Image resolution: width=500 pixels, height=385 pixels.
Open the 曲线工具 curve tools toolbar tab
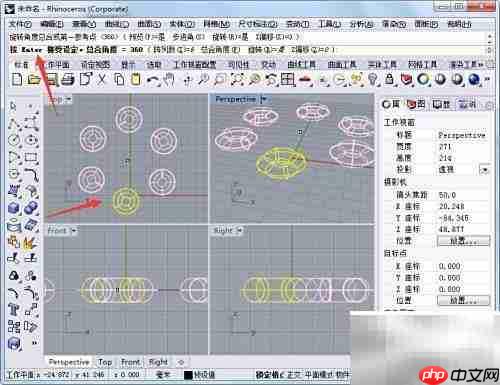(x=302, y=64)
